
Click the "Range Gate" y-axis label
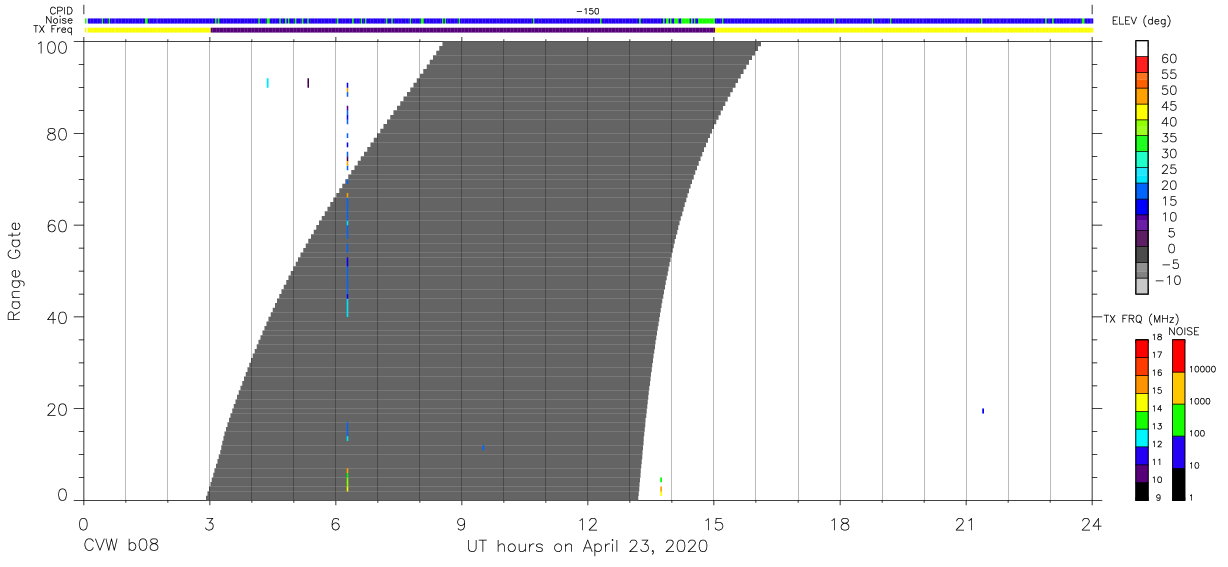[15, 271]
